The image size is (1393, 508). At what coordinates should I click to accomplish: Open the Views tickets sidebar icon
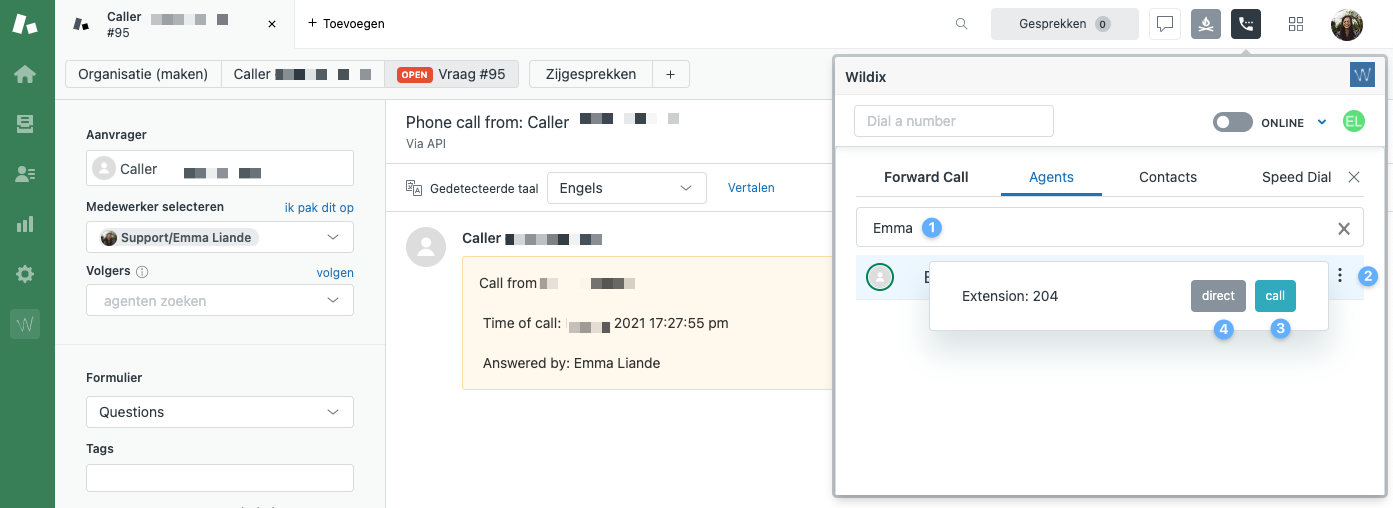pos(25,124)
